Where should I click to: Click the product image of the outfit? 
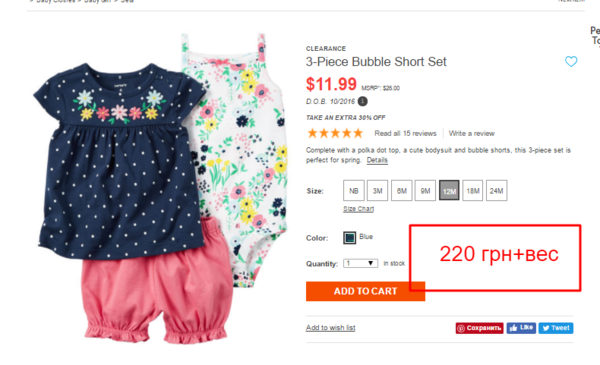tap(161, 189)
